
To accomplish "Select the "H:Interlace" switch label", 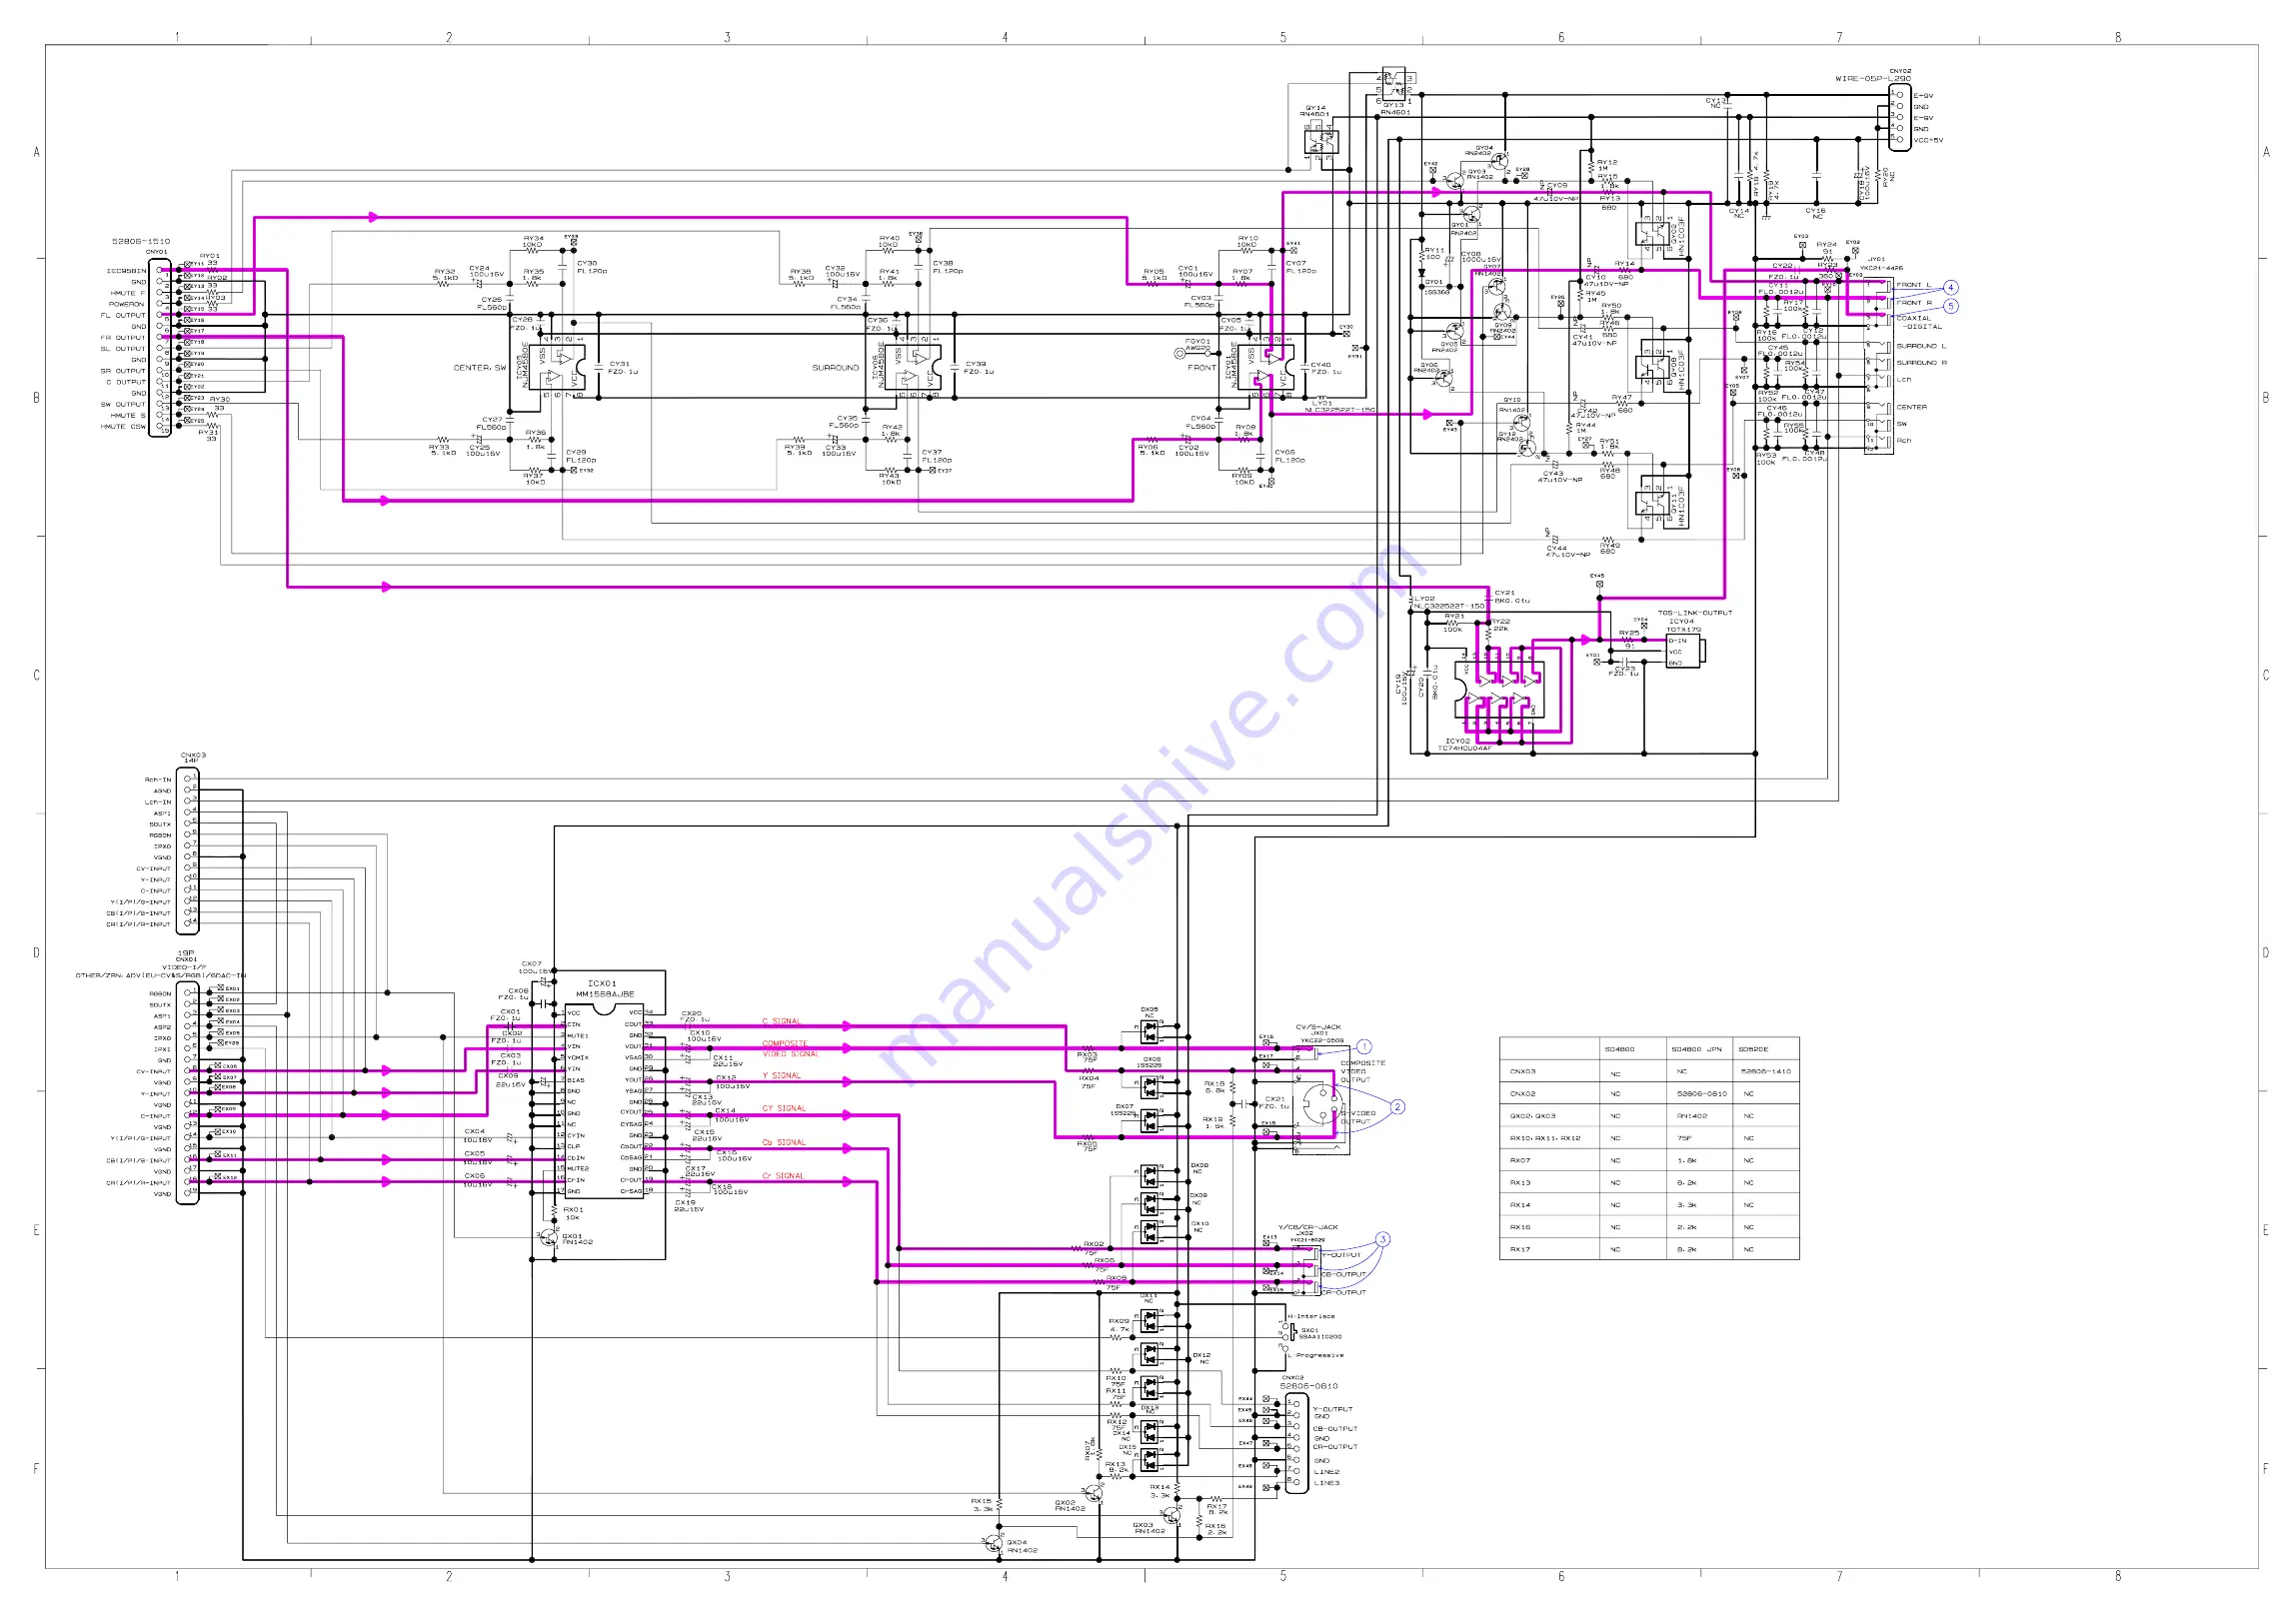I will [1311, 1316].
